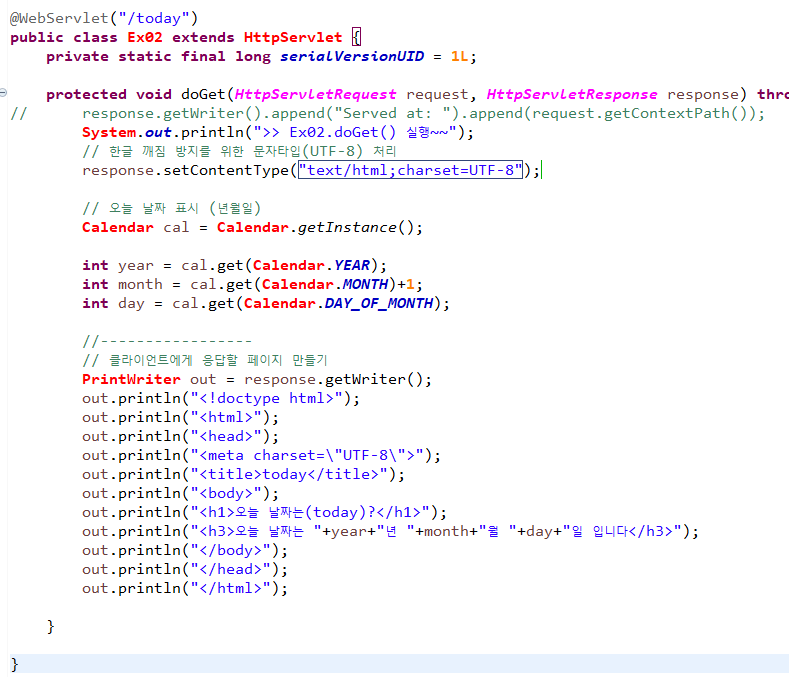The width and height of the screenshot is (789, 677).
Task: Collapse the doGet method fold marker
Action: (3, 93)
